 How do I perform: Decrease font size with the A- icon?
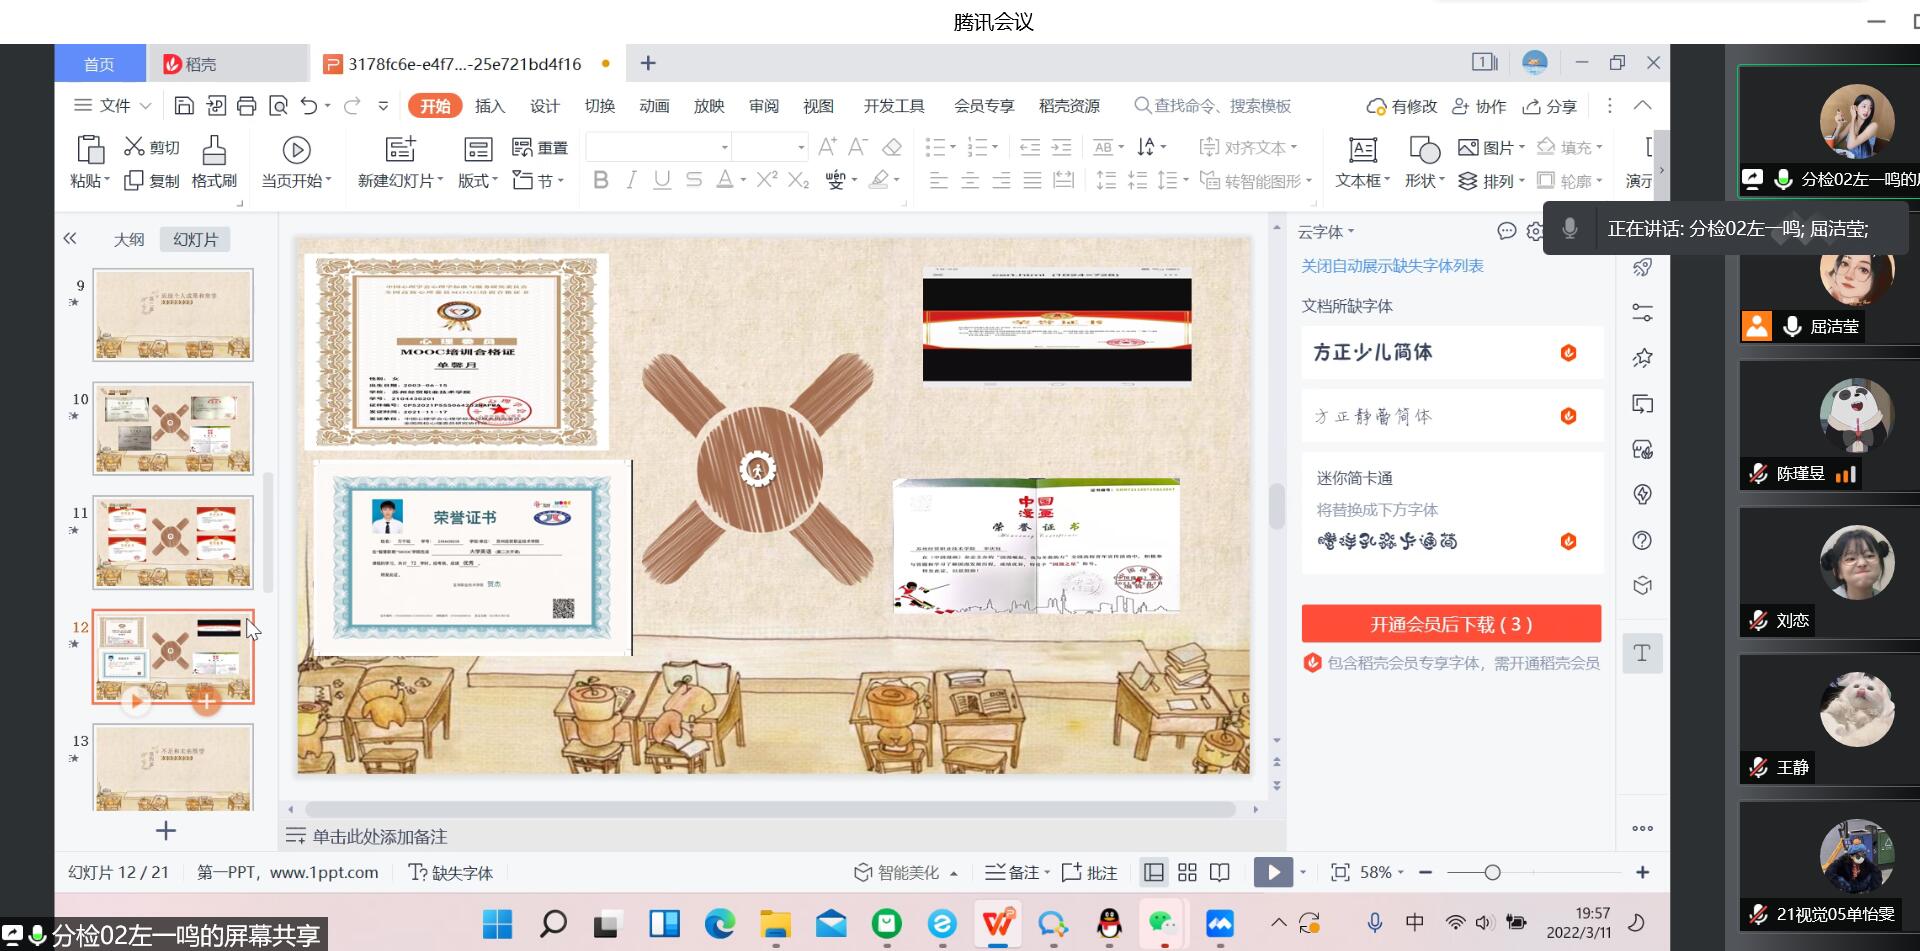click(858, 147)
